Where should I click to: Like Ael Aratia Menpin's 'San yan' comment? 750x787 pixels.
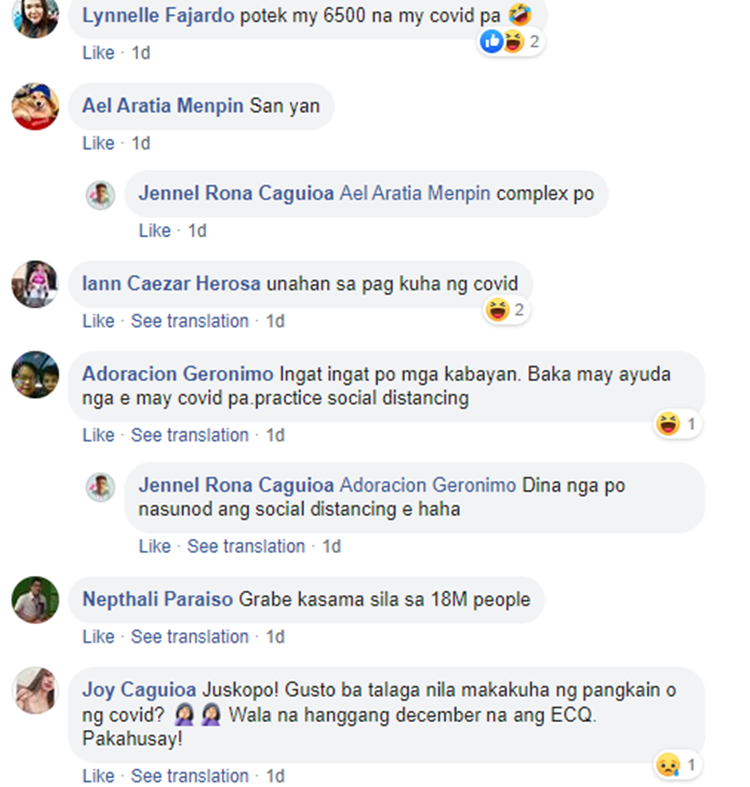98,143
